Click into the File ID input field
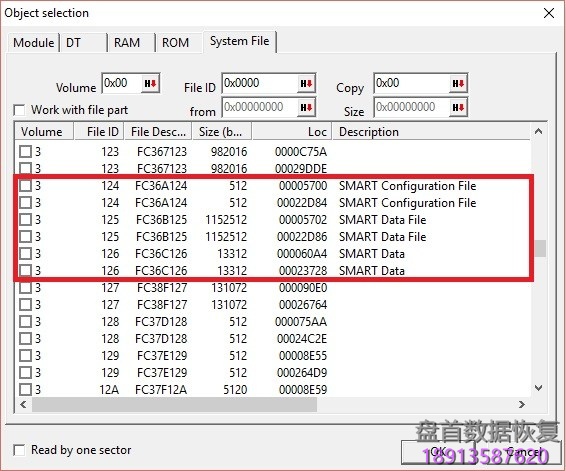 click(259, 83)
